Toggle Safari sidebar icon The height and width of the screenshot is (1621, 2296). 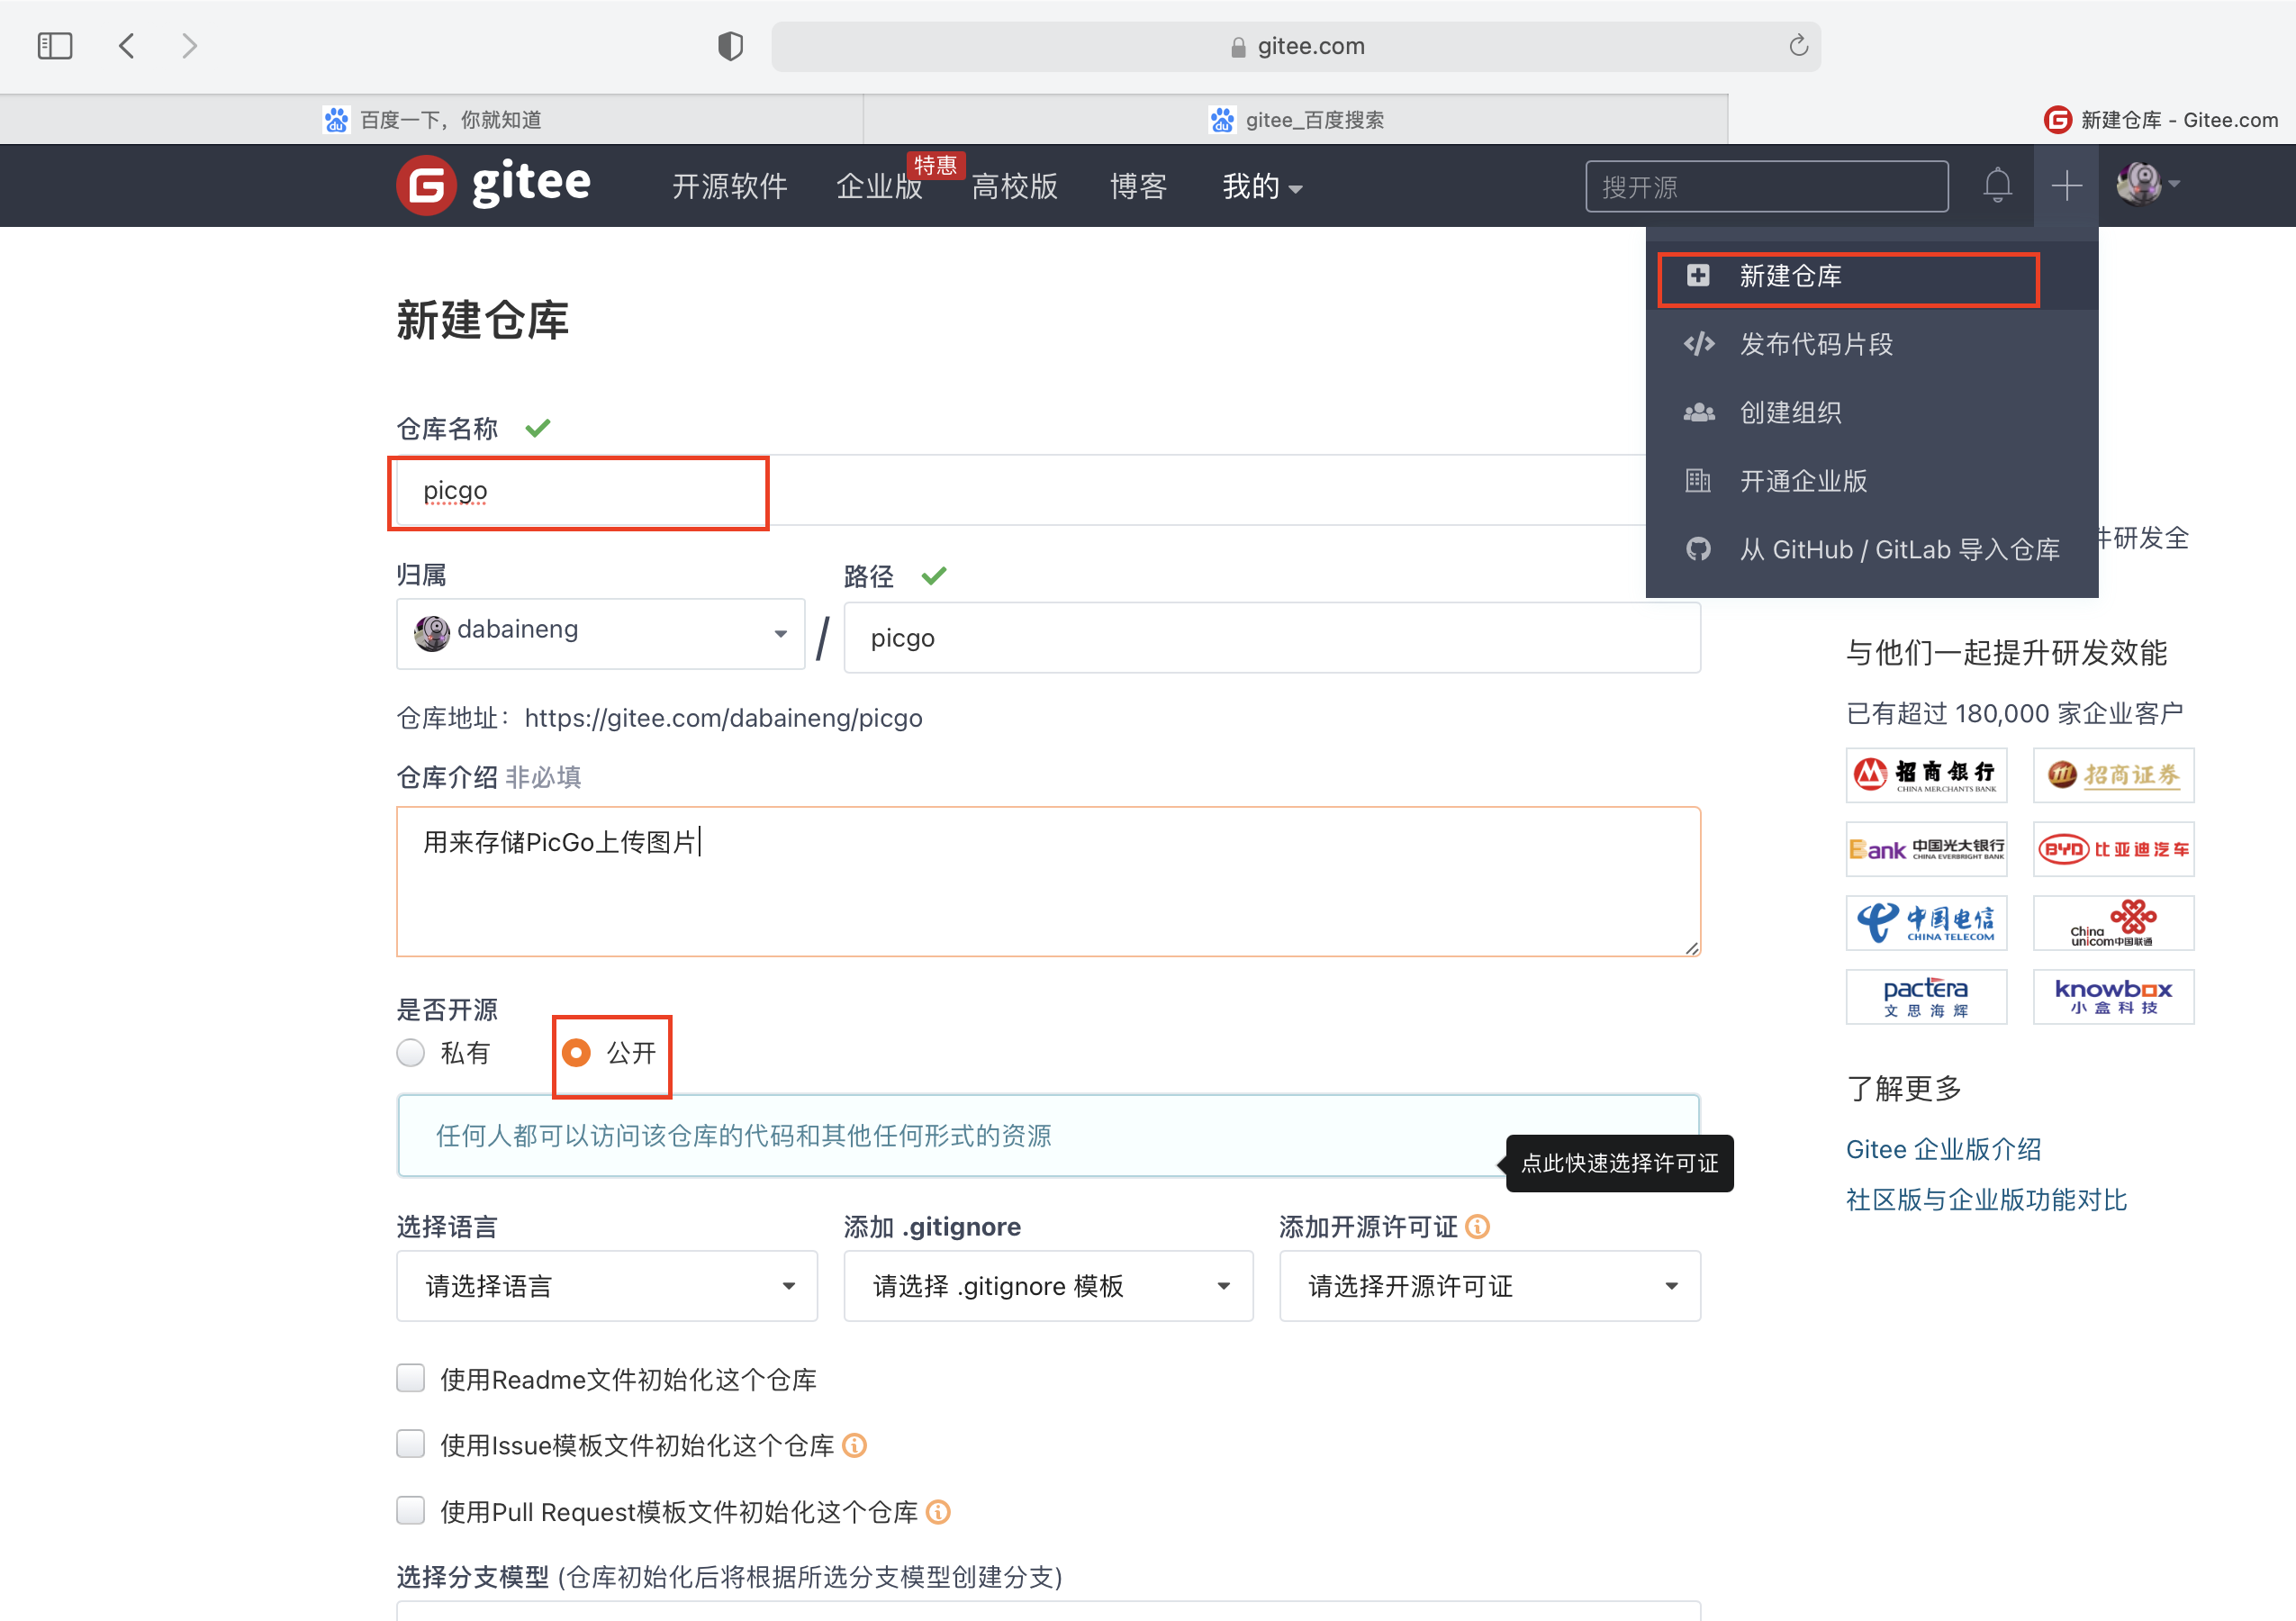[55, 46]
